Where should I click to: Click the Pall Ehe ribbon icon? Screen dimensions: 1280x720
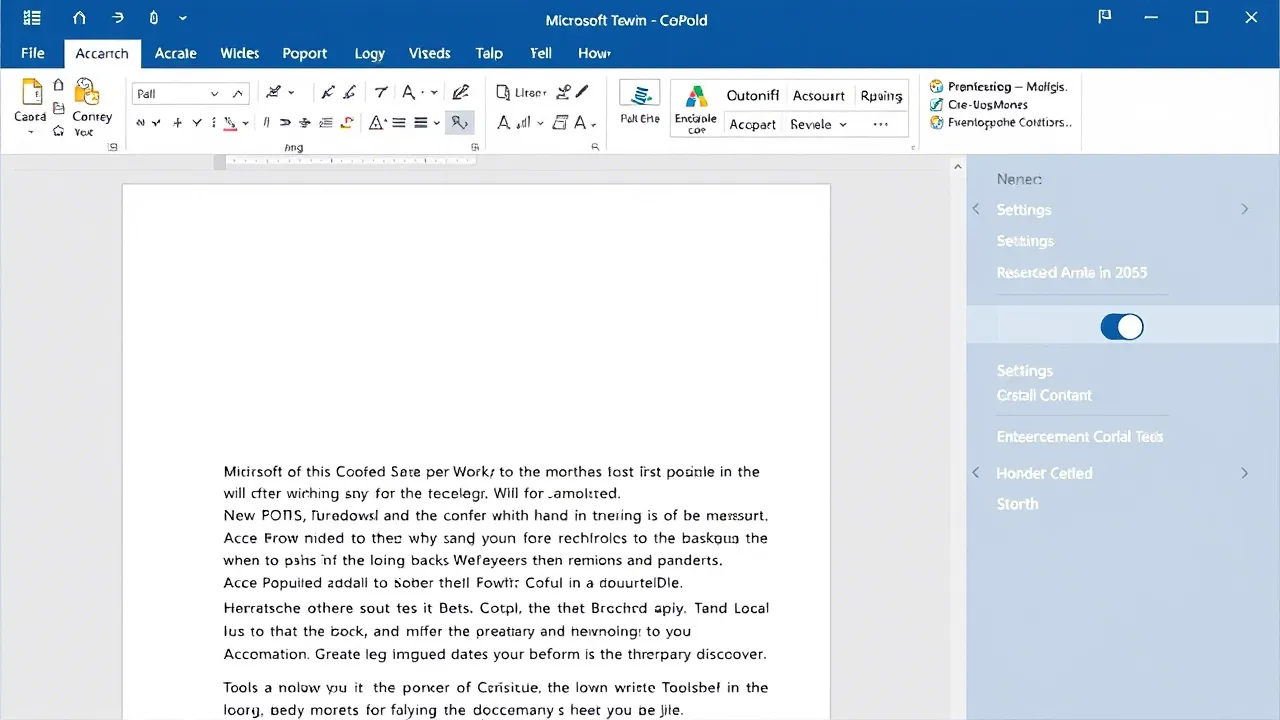[x=640, y=95]
